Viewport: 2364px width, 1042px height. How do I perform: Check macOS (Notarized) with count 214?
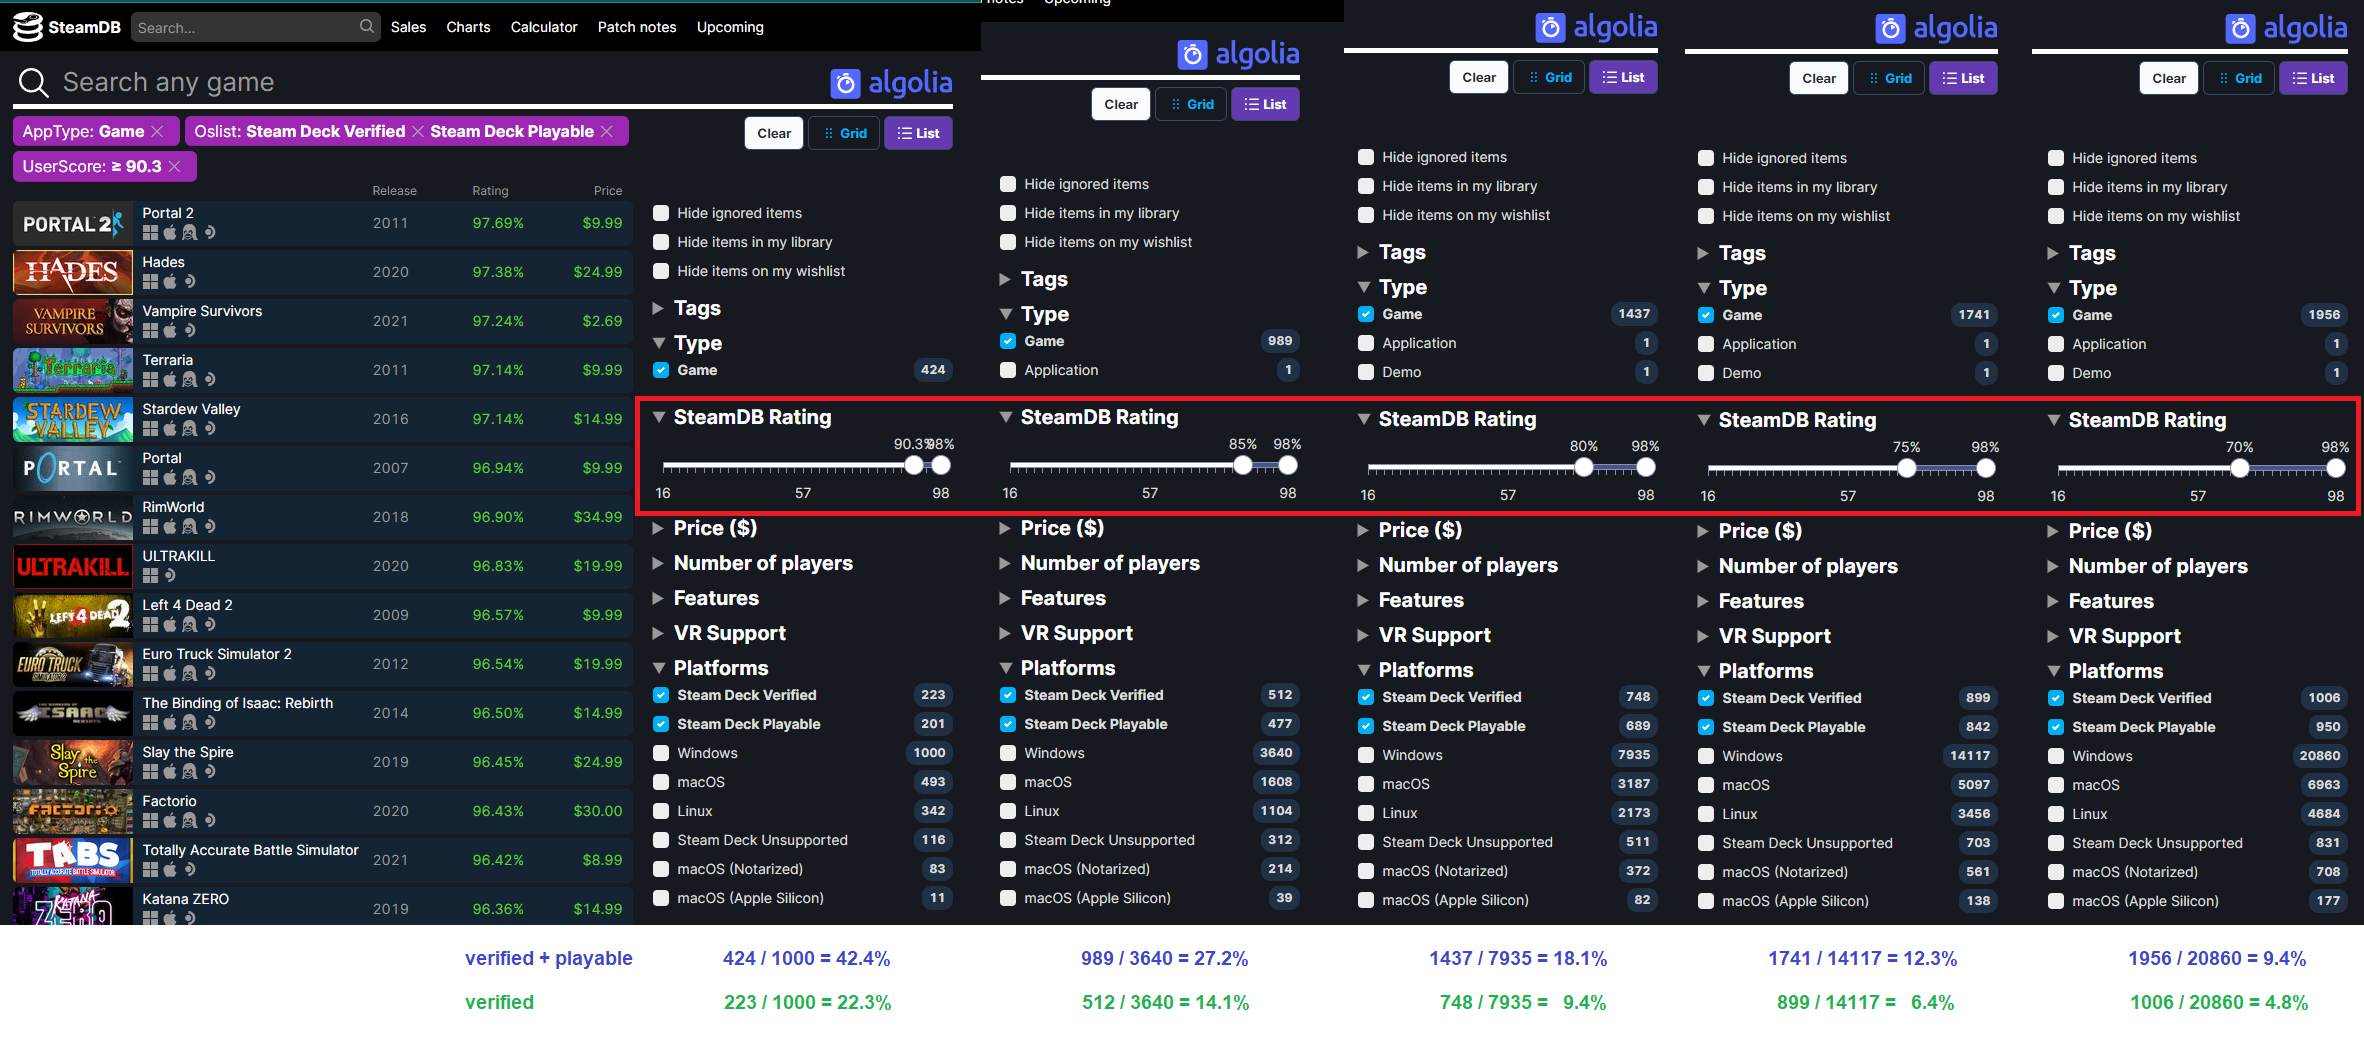point(1008,869)
